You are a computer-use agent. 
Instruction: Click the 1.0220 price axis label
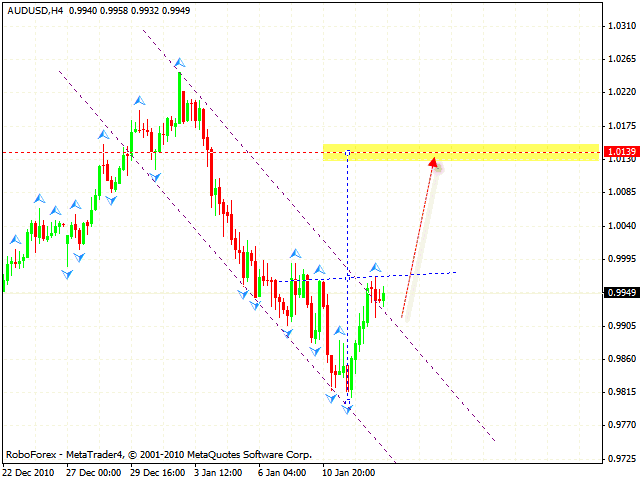(622, 92)
